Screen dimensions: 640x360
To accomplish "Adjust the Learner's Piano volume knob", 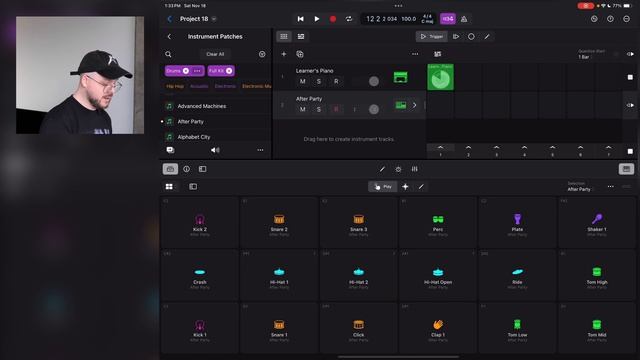I will coord(373,81).
